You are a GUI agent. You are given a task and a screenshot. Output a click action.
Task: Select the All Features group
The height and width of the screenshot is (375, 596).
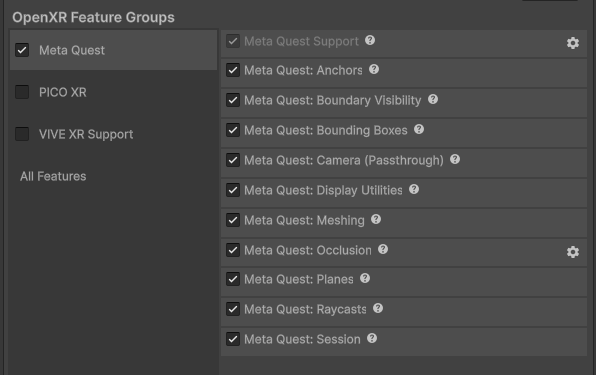point(53,176)
